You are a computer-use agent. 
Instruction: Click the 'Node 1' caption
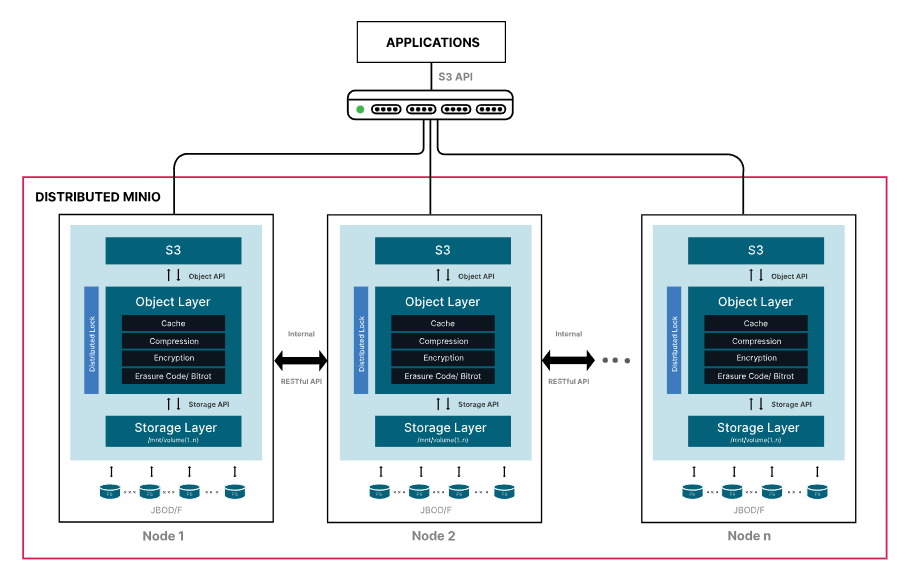(163, 536)
